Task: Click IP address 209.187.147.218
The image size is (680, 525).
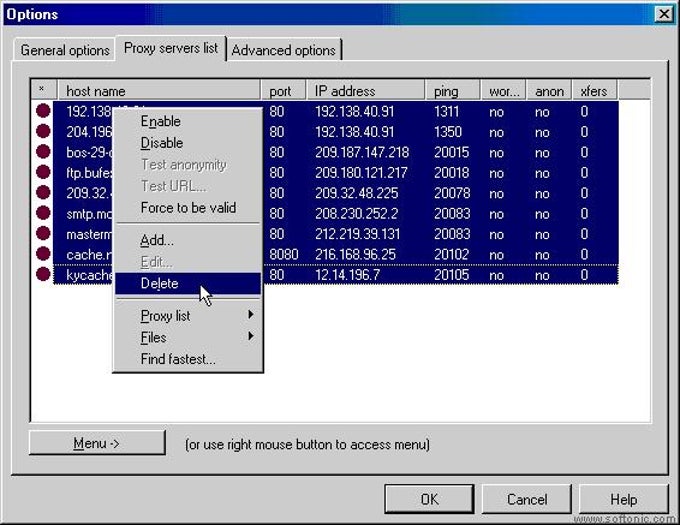Action: click(362, 152)
